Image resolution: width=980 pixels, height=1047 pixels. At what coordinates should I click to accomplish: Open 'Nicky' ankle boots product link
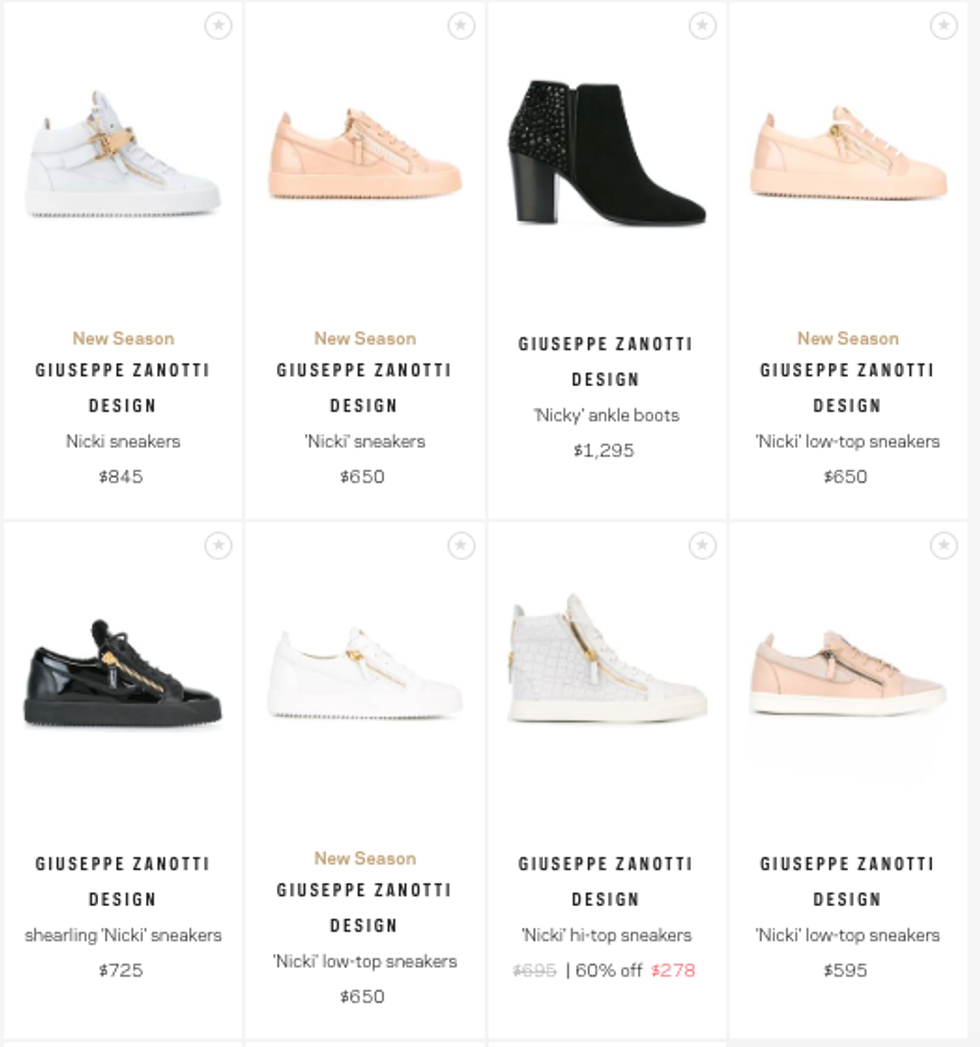click(606, 415)
